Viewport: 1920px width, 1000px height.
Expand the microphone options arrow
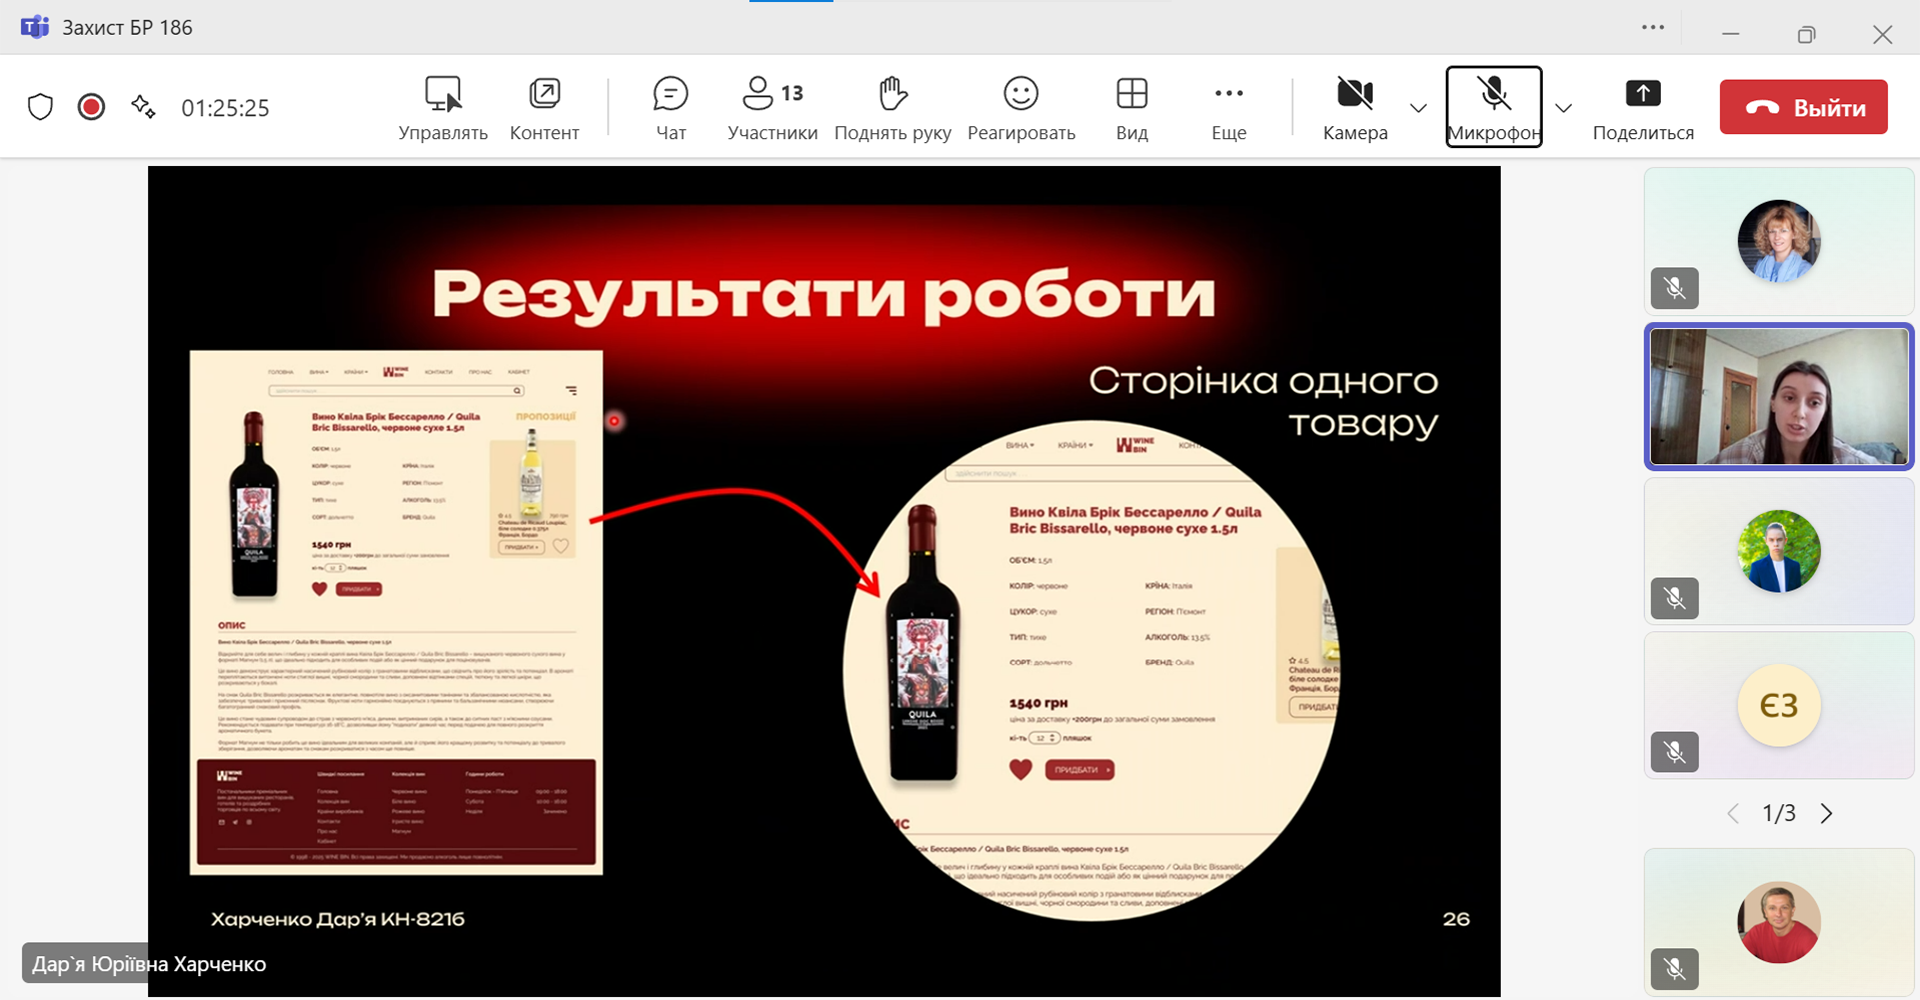(x=1564, y=108)
